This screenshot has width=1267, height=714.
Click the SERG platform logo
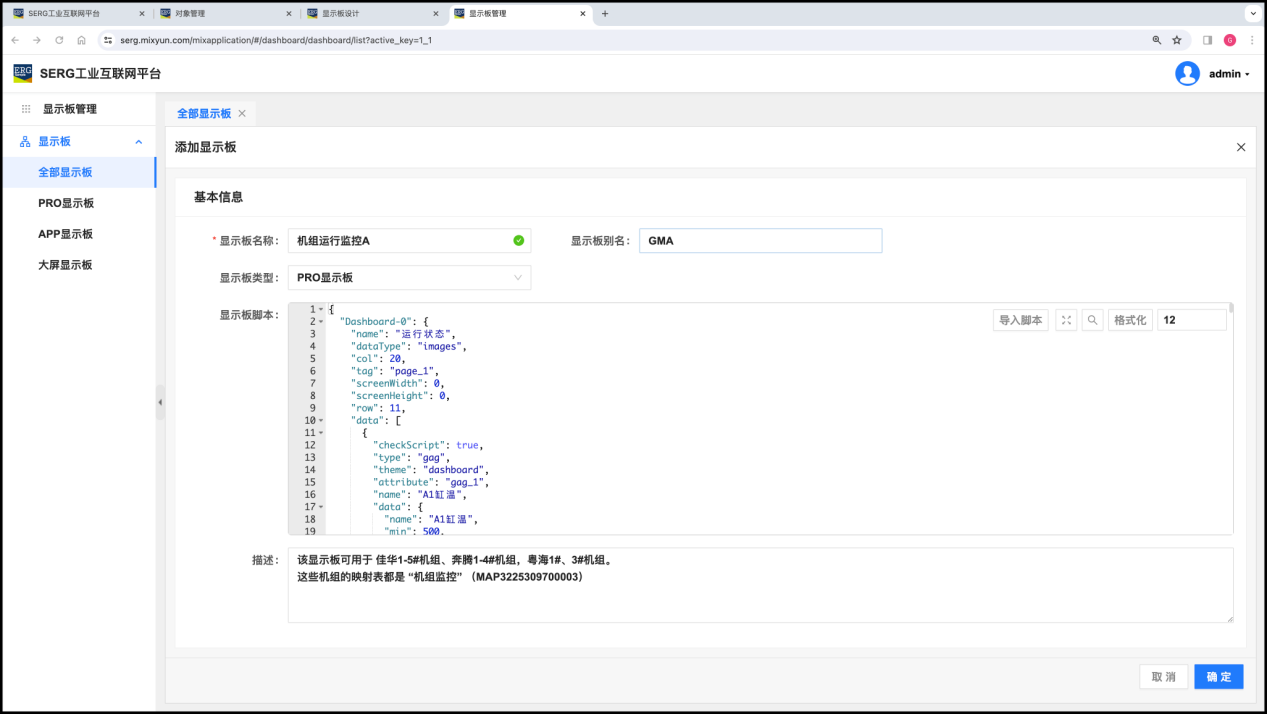[22, 73]
